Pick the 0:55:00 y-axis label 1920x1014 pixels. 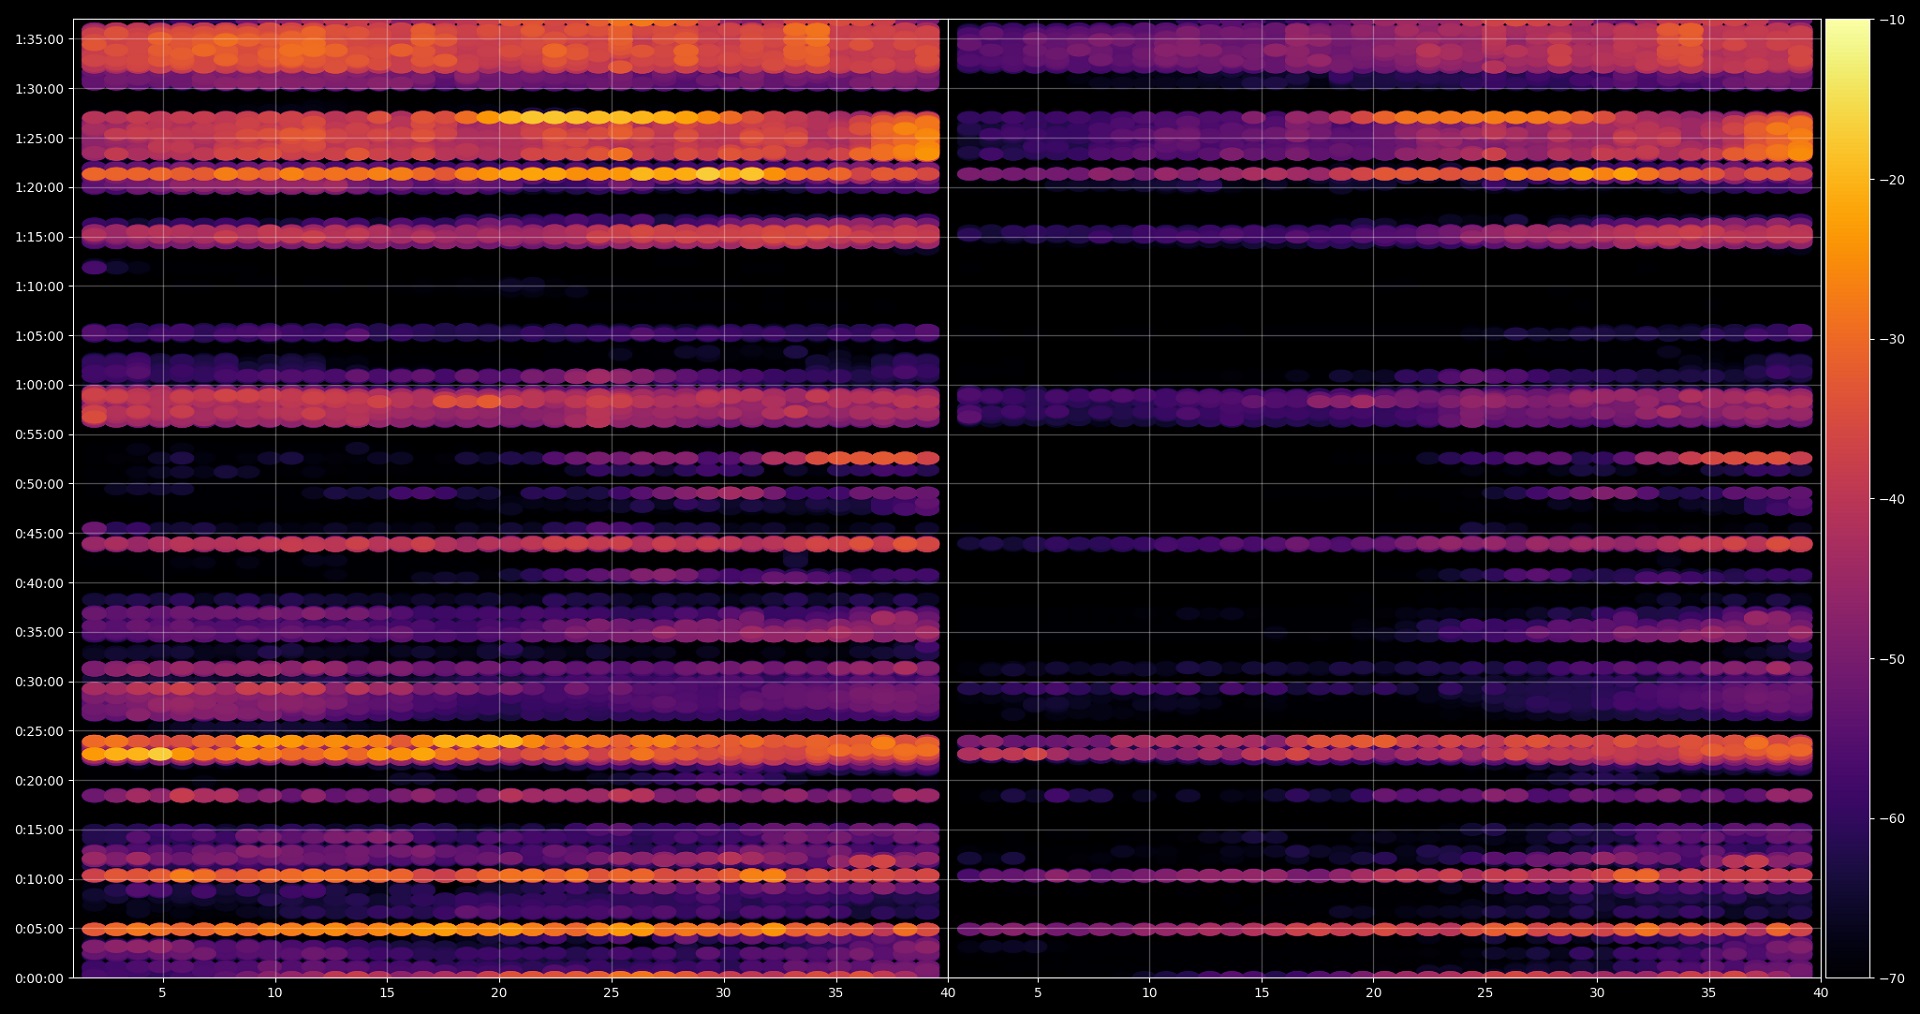coord(39,435)
